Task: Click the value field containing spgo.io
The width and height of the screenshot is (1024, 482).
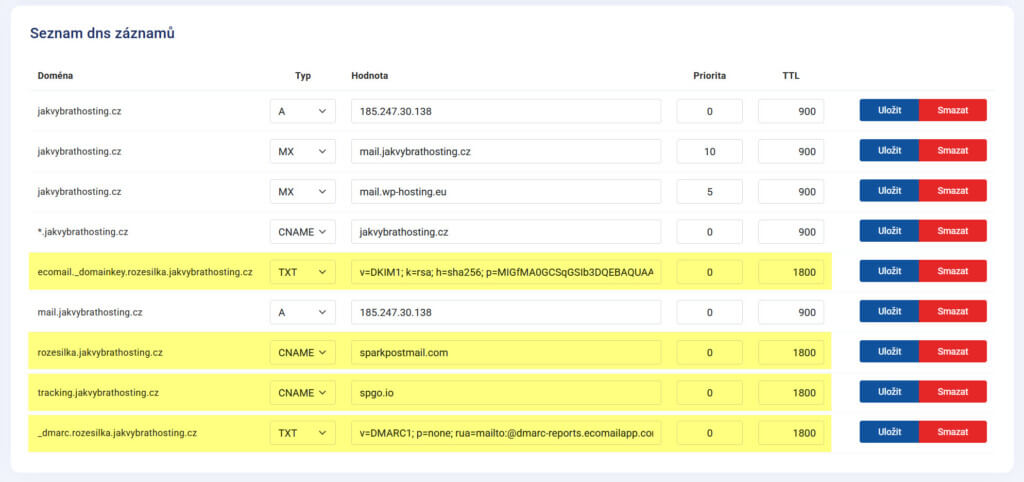Action: [506, 392]
